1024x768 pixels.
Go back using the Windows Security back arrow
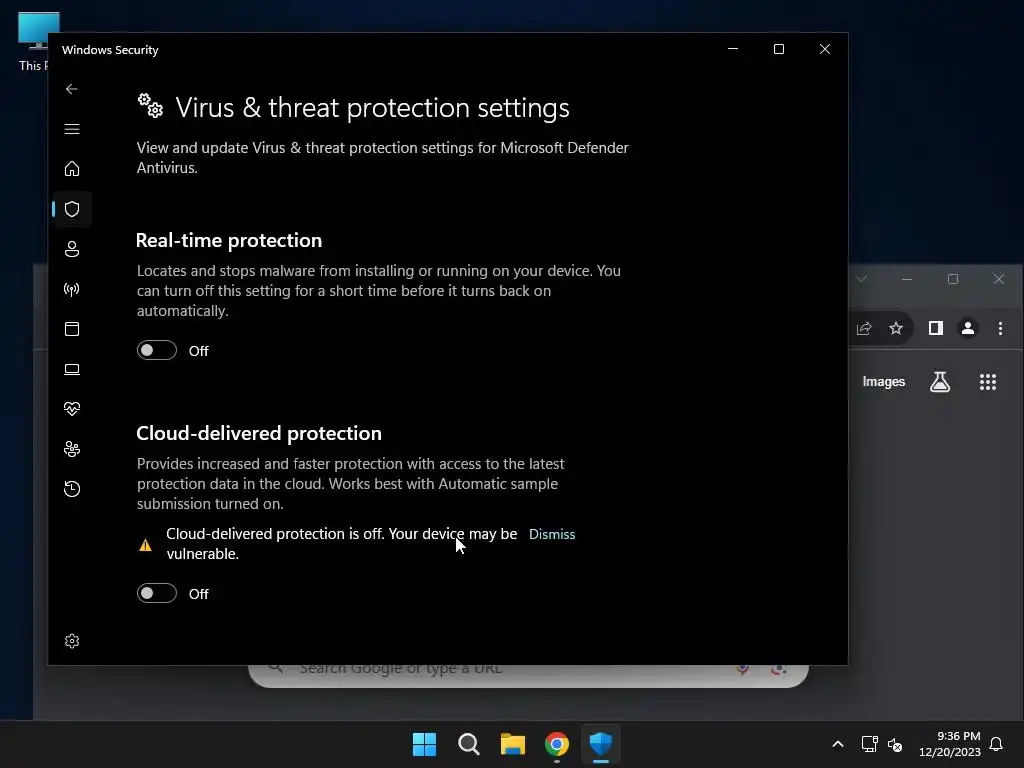tap(72, 89)
